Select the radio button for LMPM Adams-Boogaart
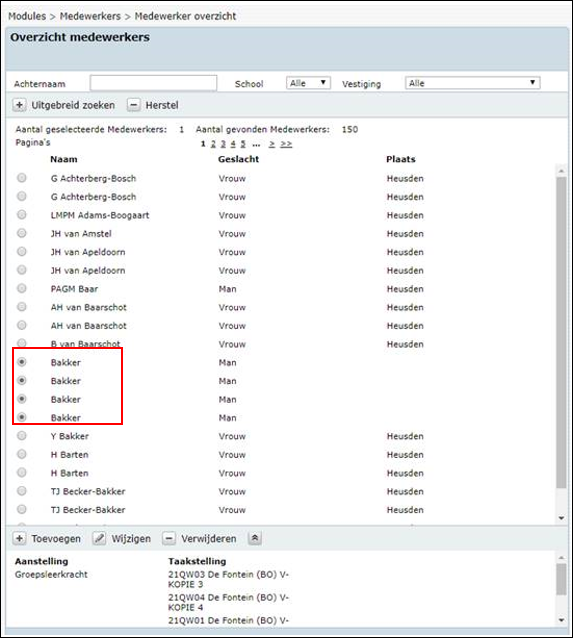The image size is (573, 638). pos(22,214)
